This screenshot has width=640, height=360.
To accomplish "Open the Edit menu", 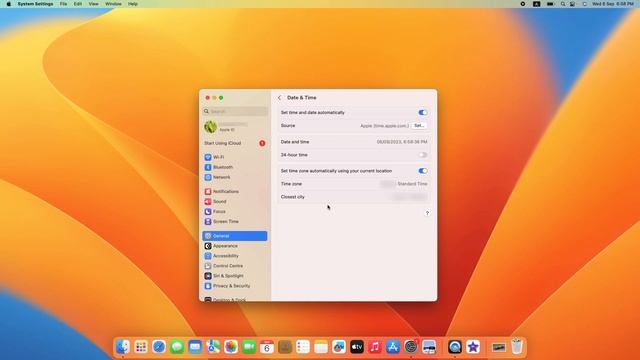I will [78, 4].
